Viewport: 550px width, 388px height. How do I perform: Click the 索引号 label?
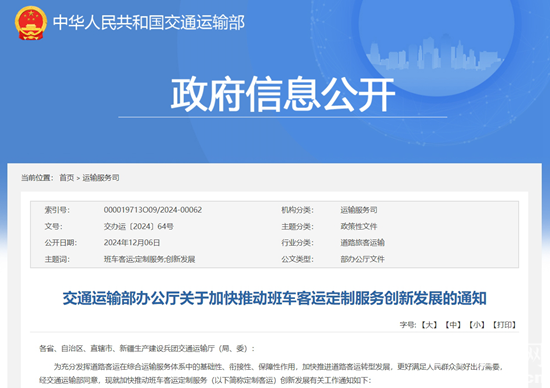[x=57, y=210]
